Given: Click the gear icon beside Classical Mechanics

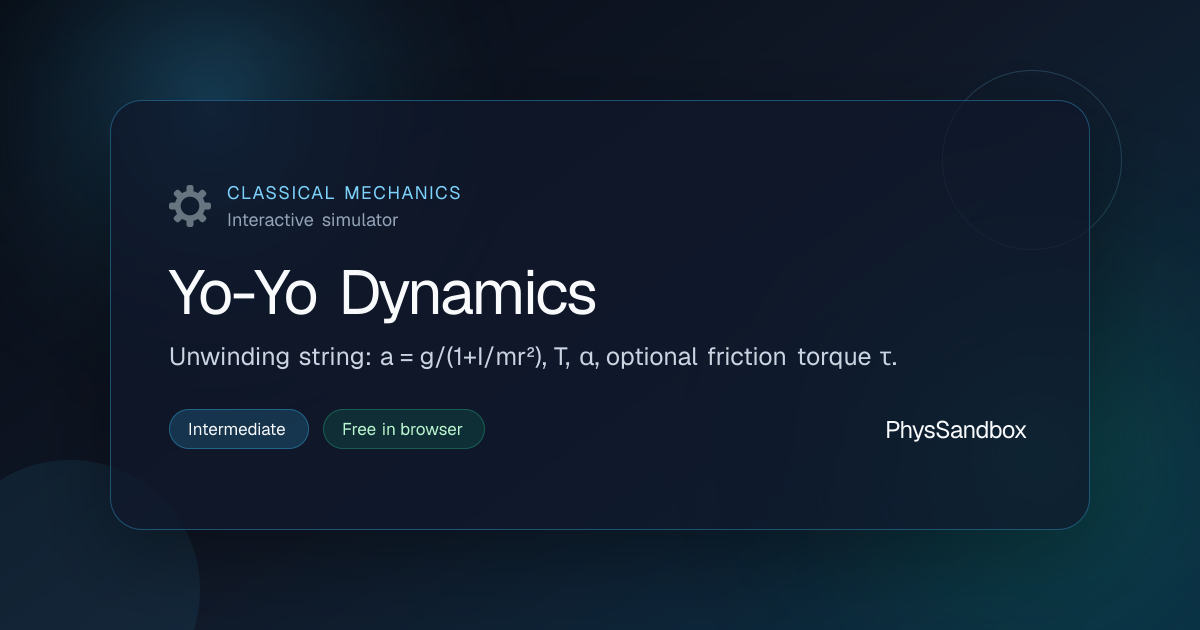Looking at the screenshot, I should pyautogui.click(x=190, y=206).
